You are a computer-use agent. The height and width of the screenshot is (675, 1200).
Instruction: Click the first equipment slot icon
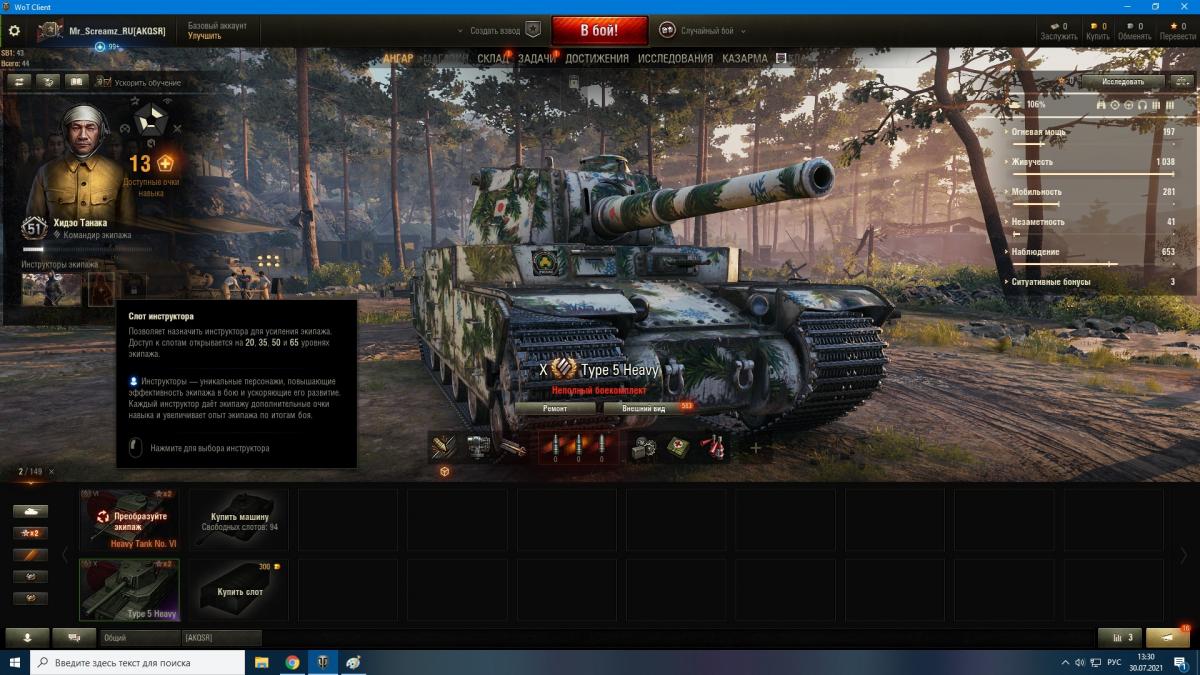443,447
